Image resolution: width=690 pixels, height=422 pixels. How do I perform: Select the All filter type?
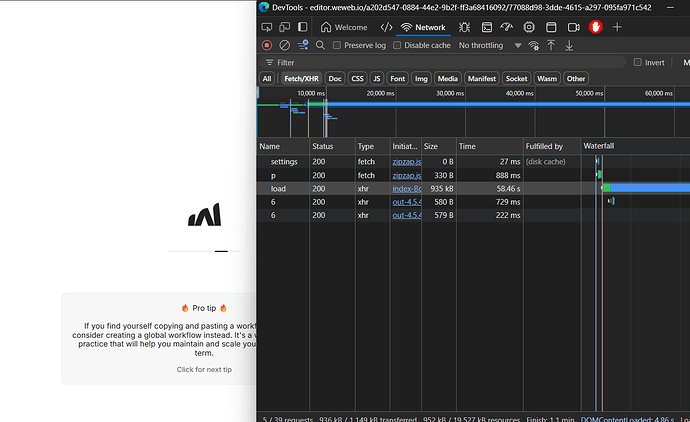tap(267, 79)
